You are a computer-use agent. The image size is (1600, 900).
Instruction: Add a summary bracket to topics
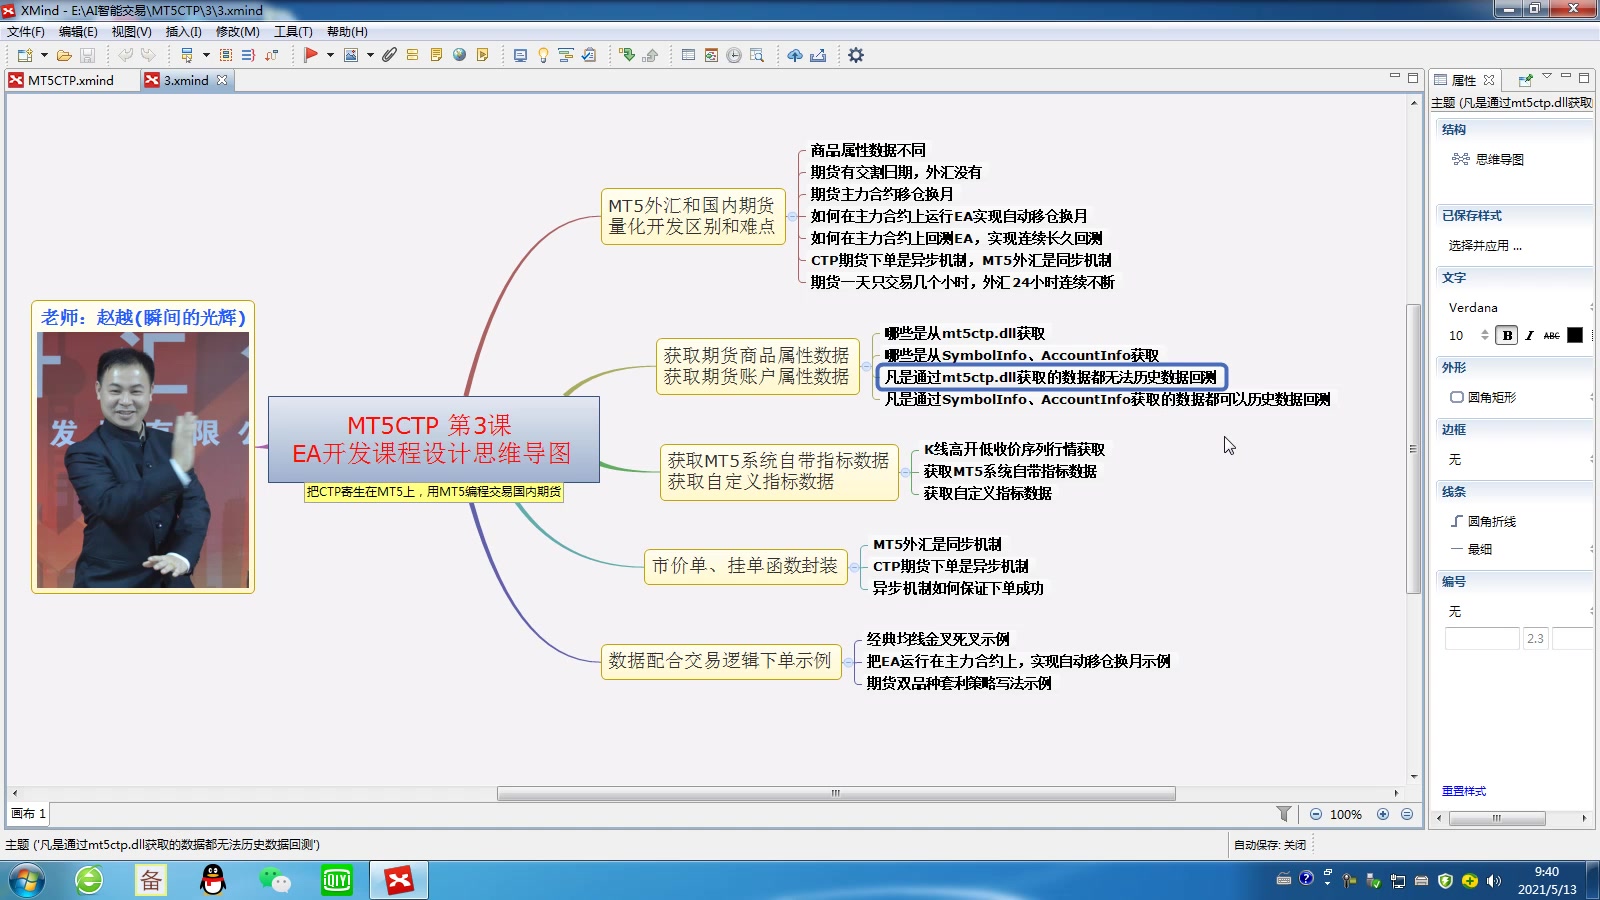[x=249, y=55]
